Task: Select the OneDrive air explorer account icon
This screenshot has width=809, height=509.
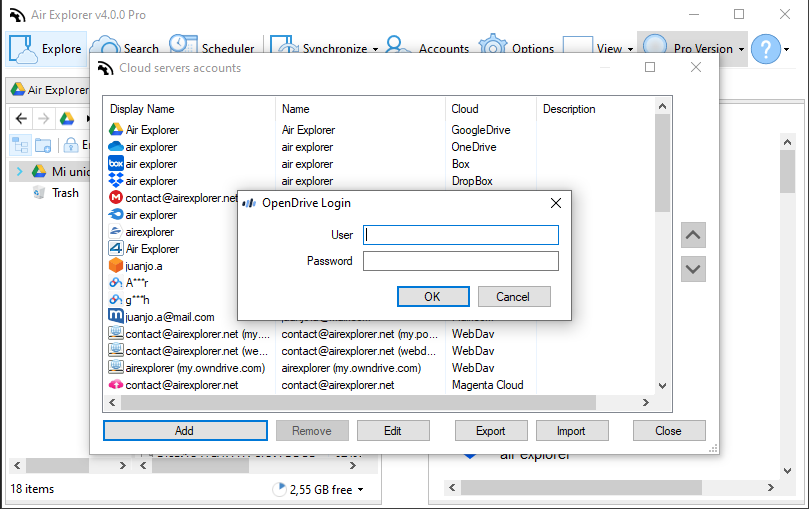Action: pyautogui.click(x=116, y=146)
